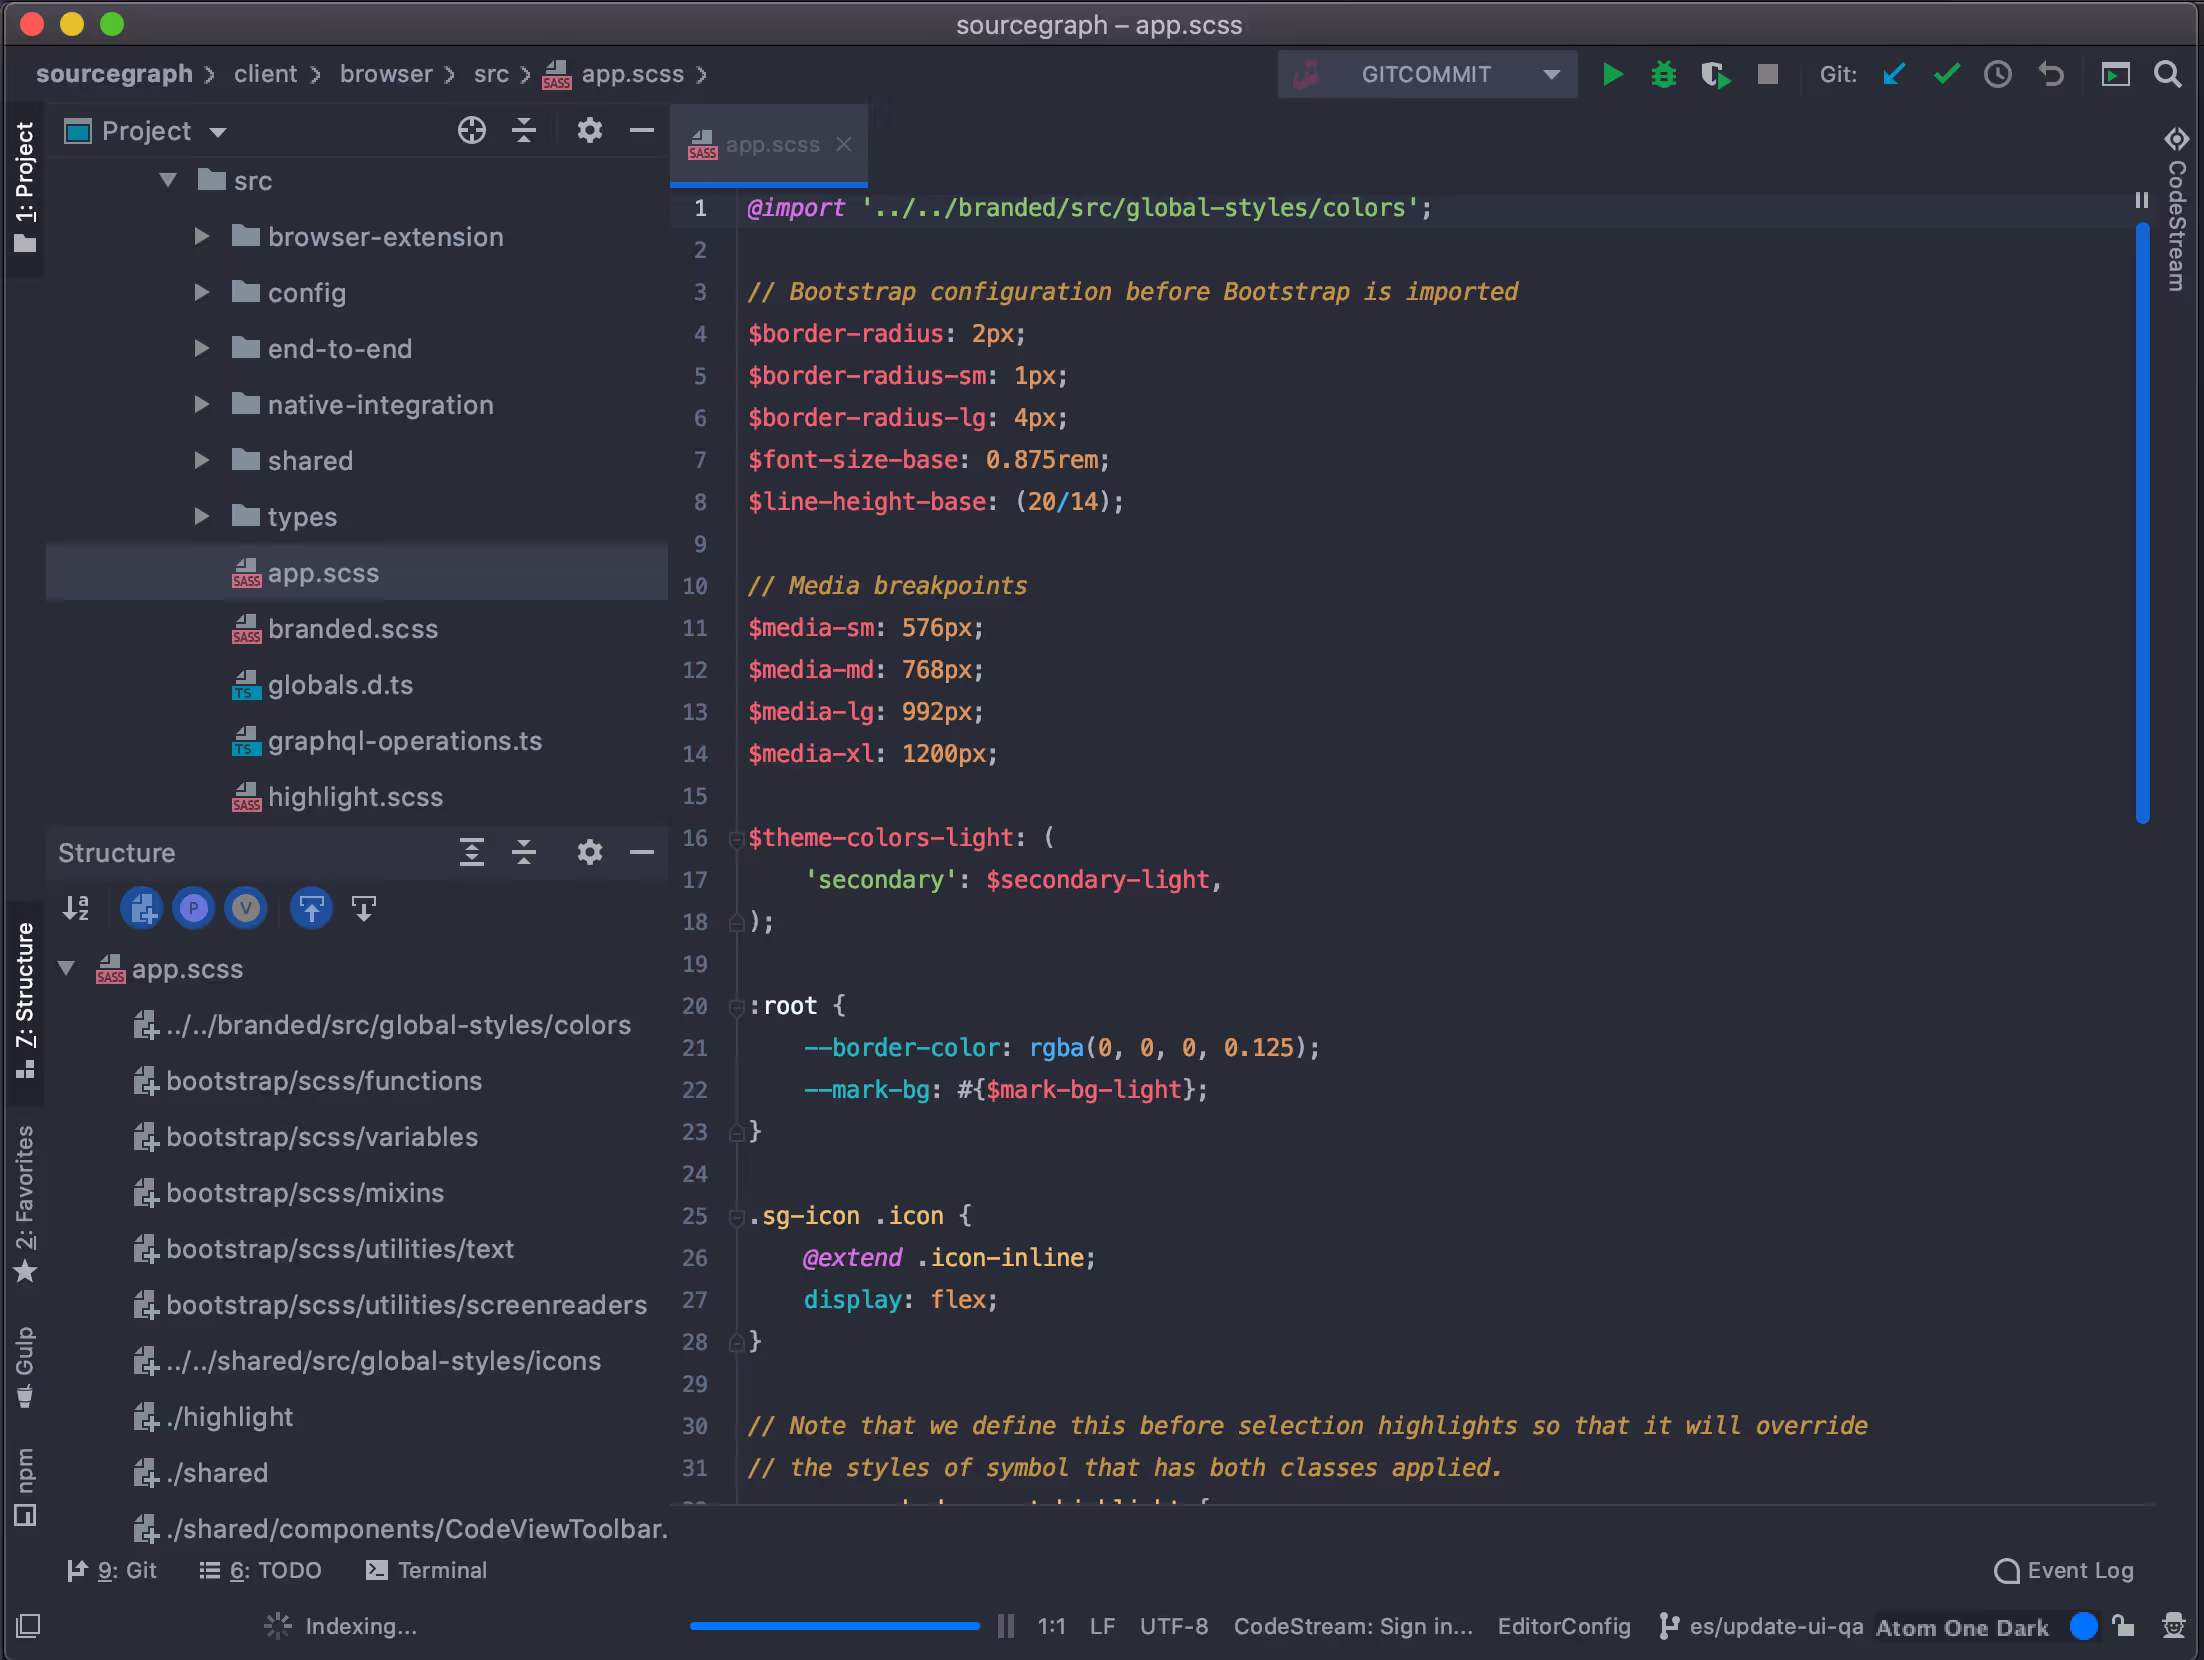Image resolution: width=2204 pixels, height=1660 pixels.
Task: Expand all in Structure panel
Action: click(x=472, y=853)
